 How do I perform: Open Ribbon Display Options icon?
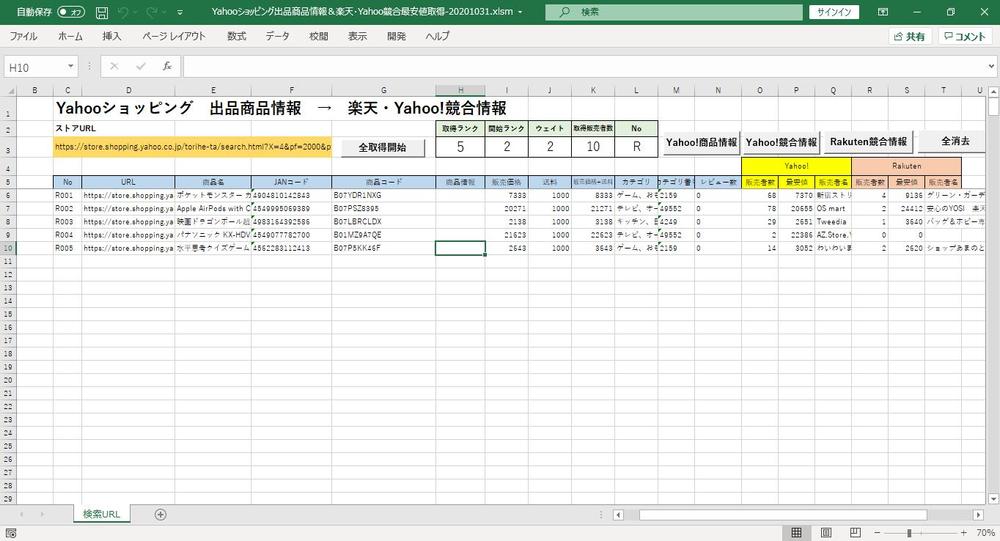[883, 12]
